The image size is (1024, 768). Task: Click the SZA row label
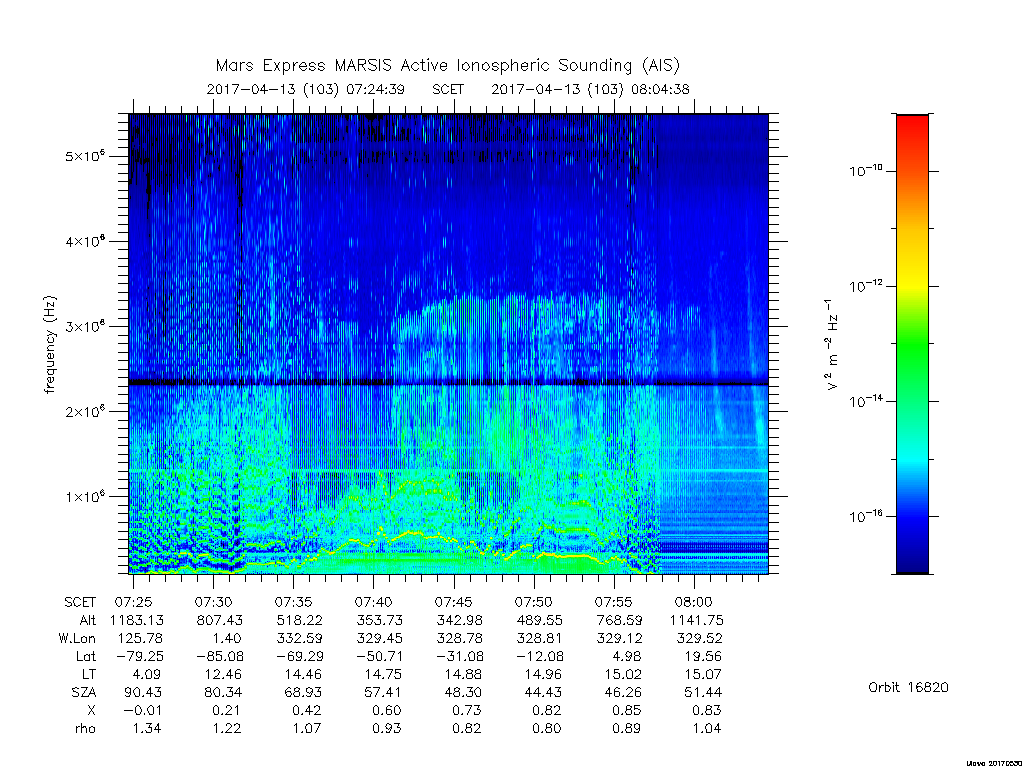pyautogui.click(x=84, y=692)
